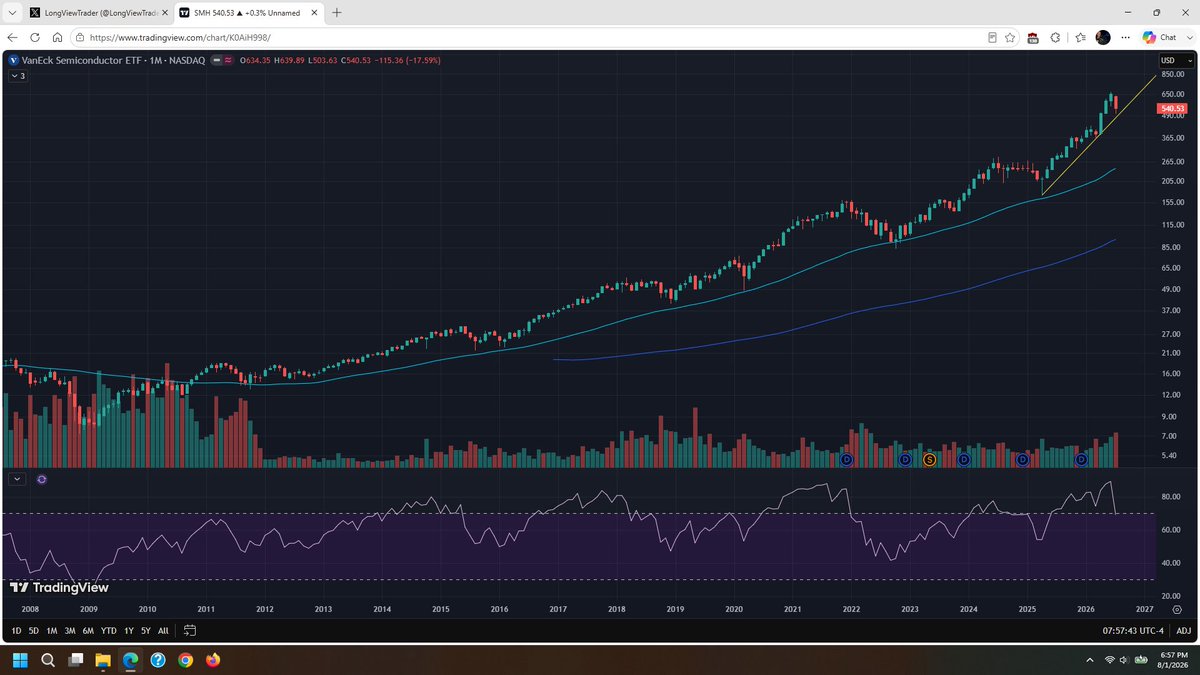This screenshot has height=675, width=1200.
Task: Open immersive reader view icon
Action: 993,37
